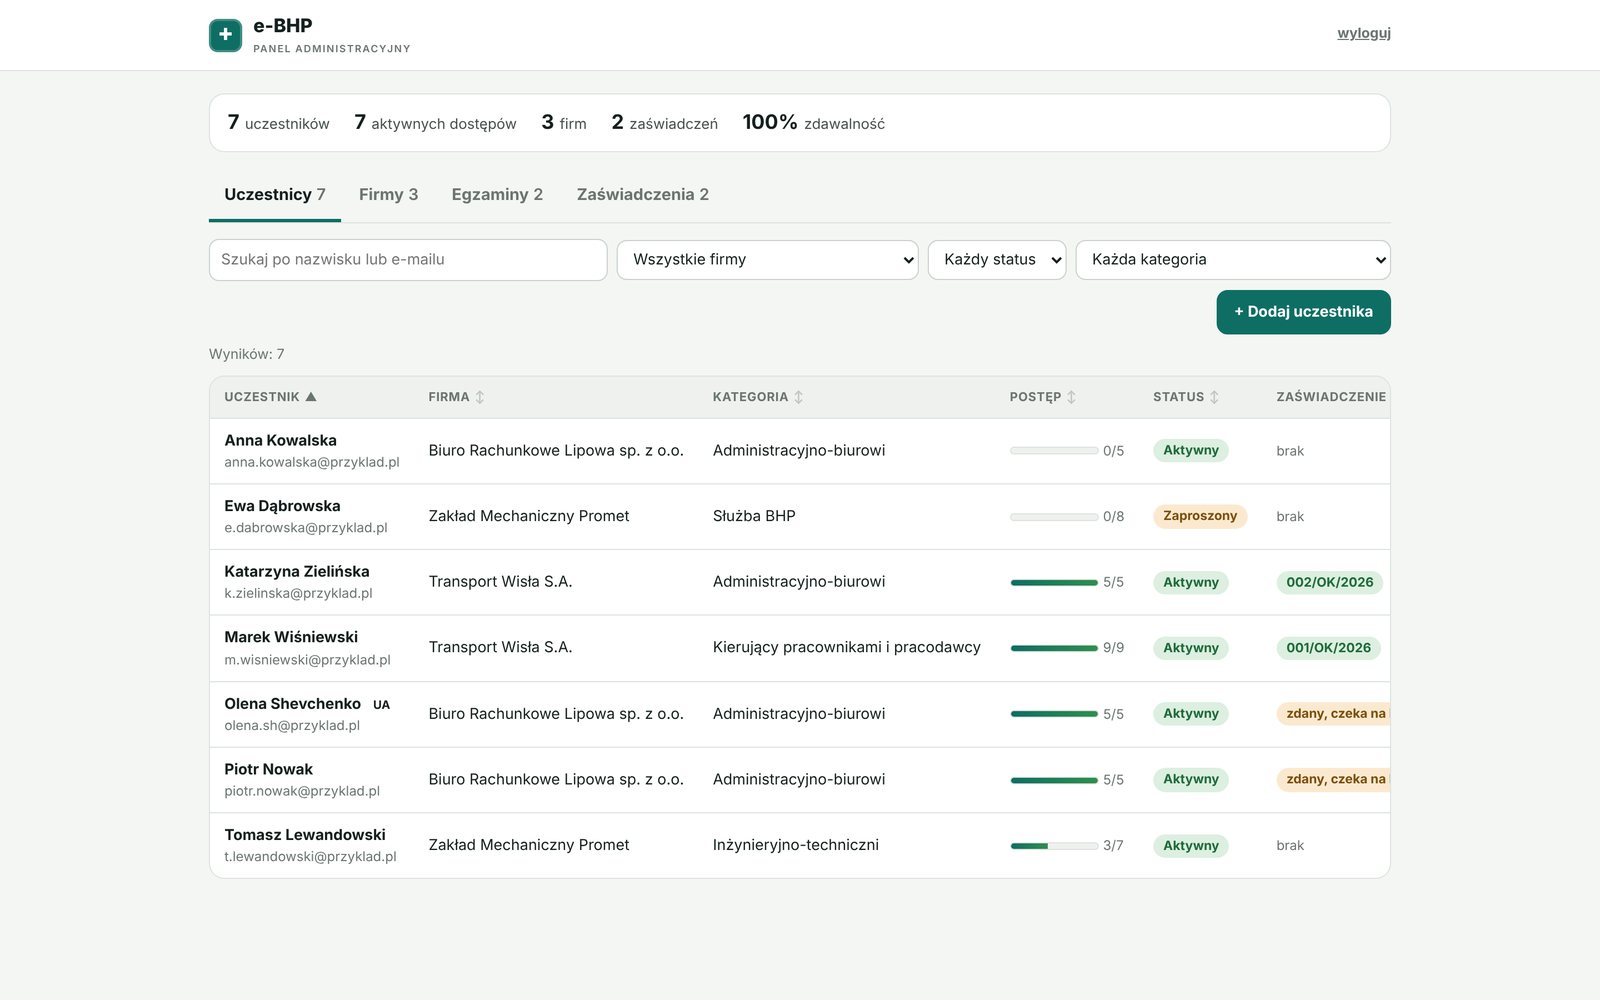Screen dimensions: 1600x1000
Task: Open the Każda kategoria dropdown
Action: point(1233,260)
